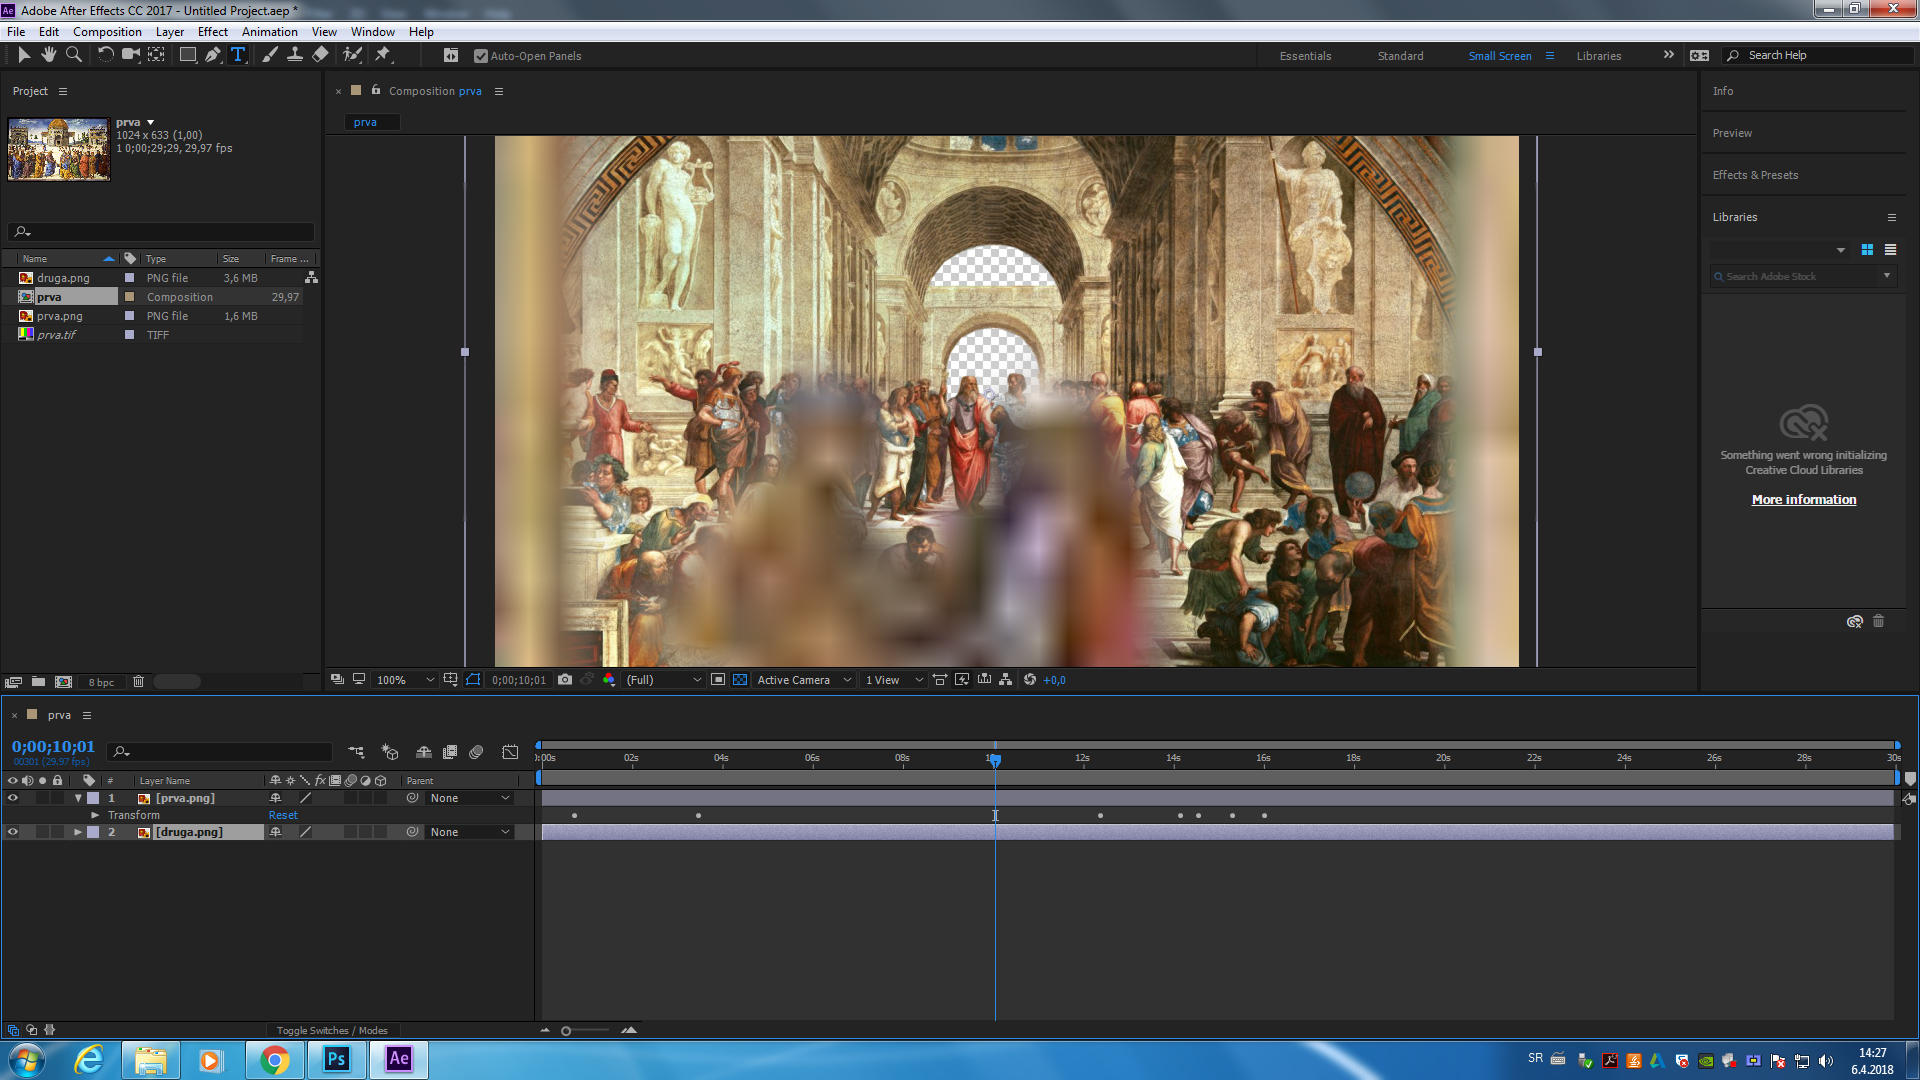Toggle Transparency Grid in viewer
This screenshot has width=1920, height=1080.
(740, 680)
